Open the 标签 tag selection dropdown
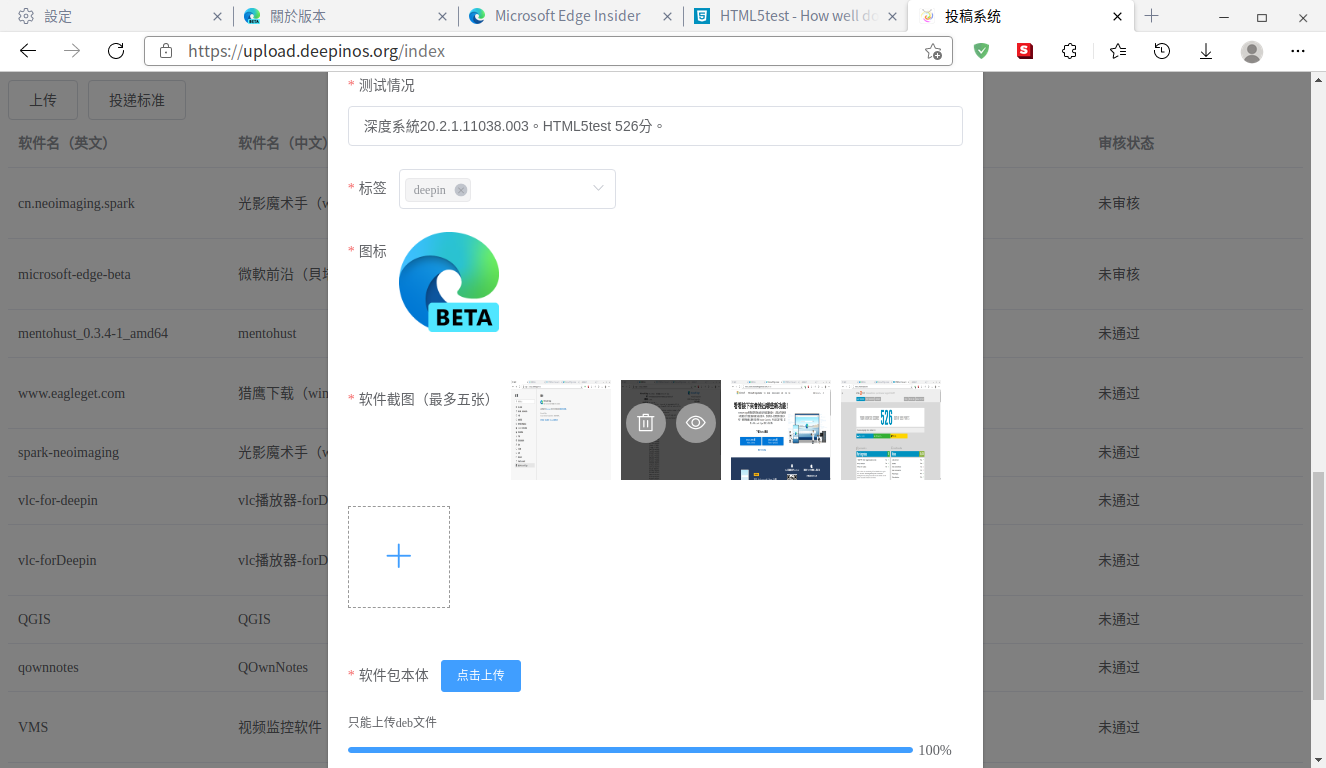 (x=597, y=189)
